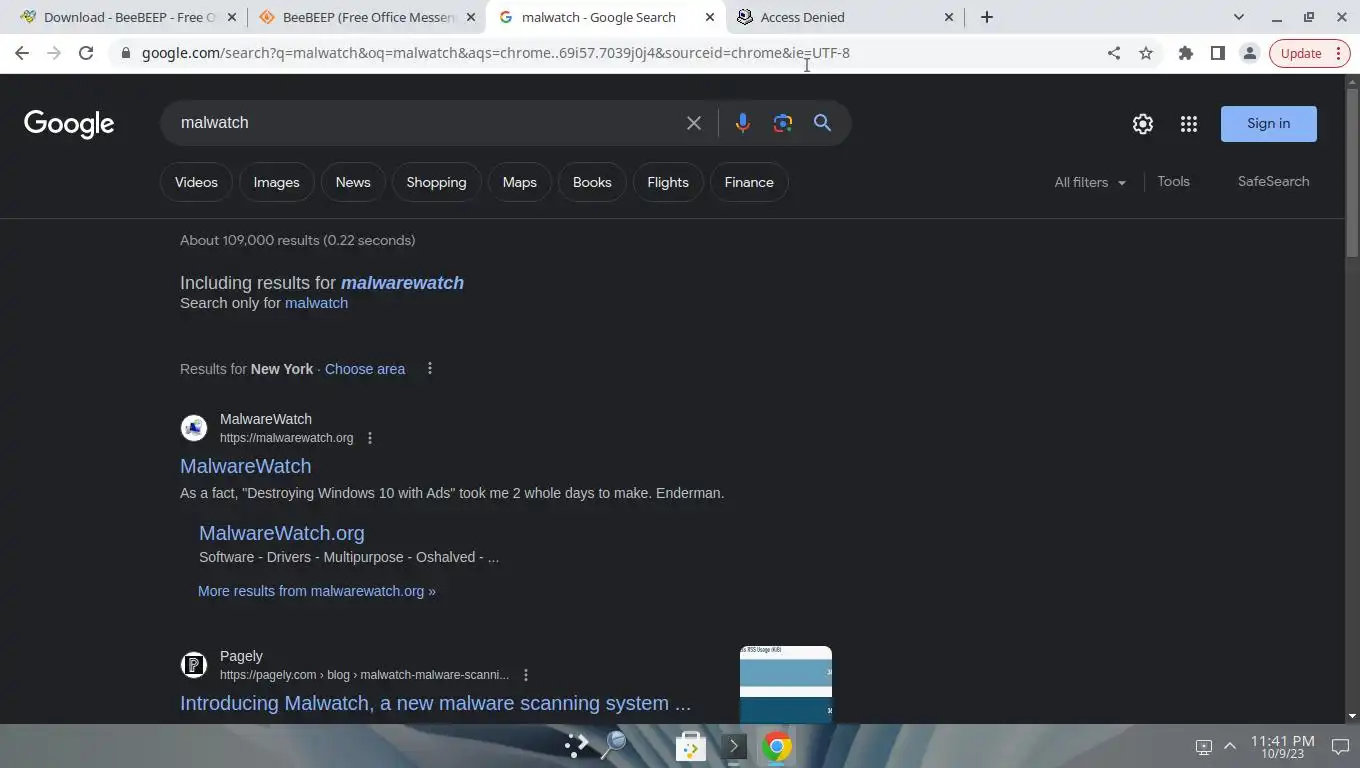View site information via the lock icon
The height and width of the screenshot is (768, 1360).
tap(125, 53)
